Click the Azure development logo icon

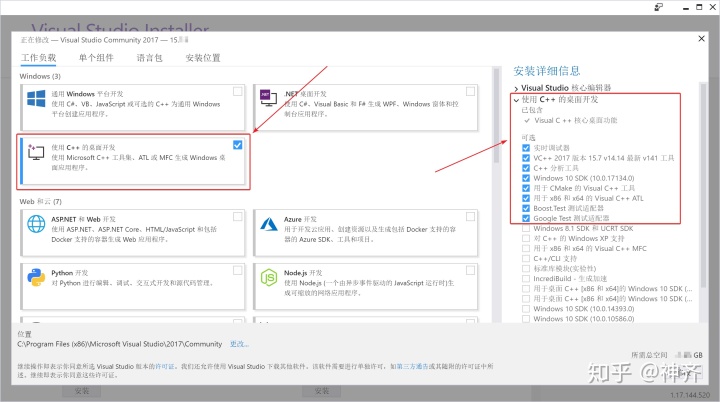click(x=269, y=224)
